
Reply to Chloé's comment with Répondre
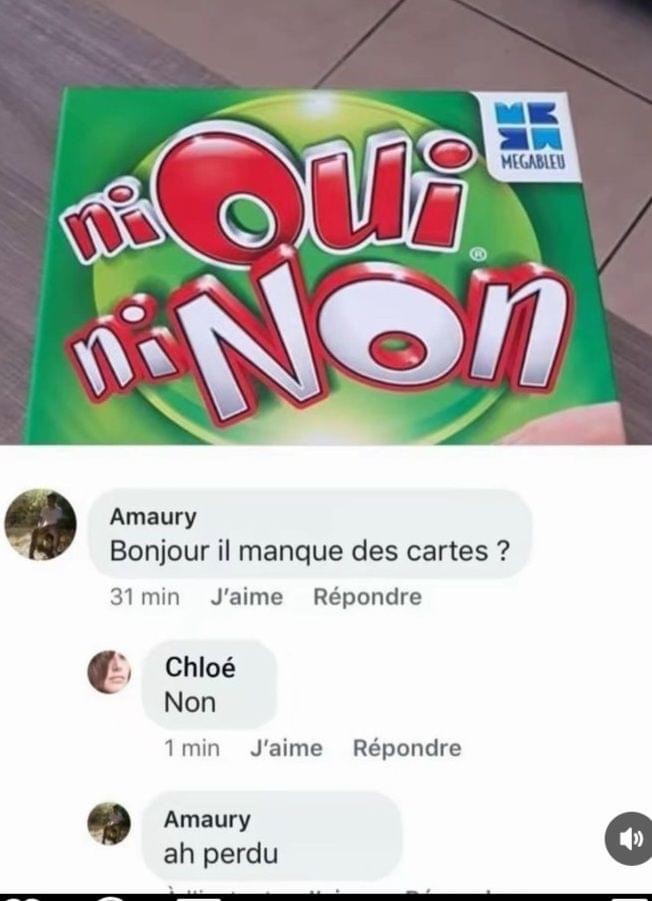tap(407, 748)
